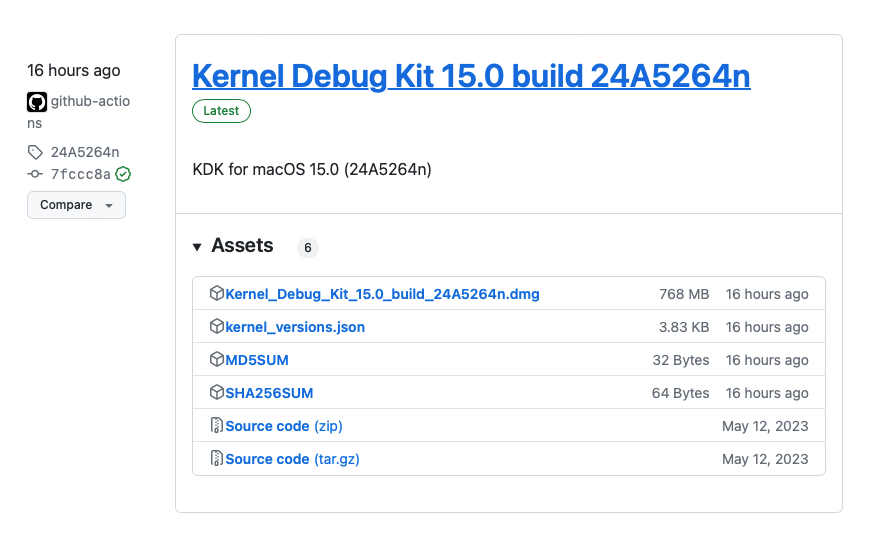Click the May 12, 2023 date on the zip row
The height and width of the screenshot is (540, 885).
765,426
